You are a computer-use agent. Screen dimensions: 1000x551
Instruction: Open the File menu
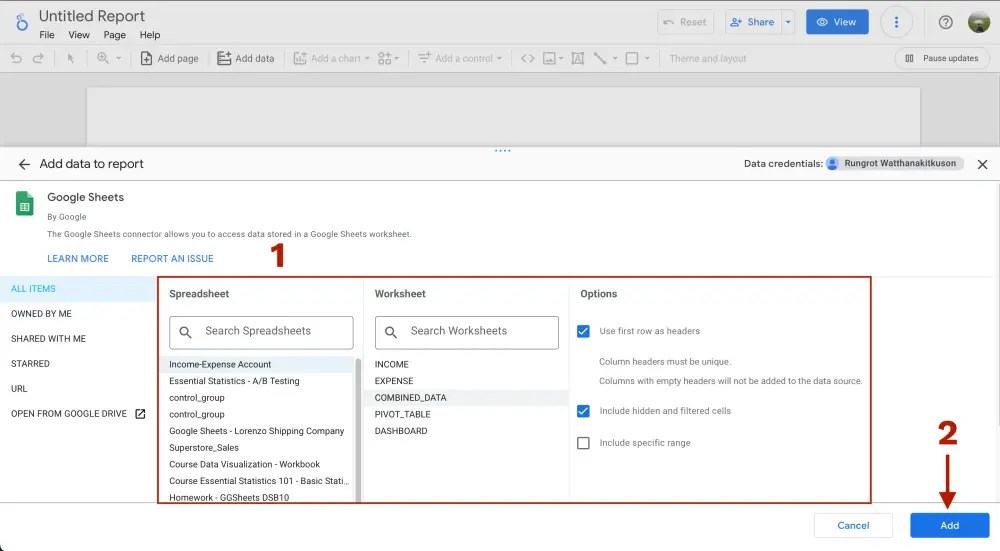pyautogui.click(x=47, y=35)
